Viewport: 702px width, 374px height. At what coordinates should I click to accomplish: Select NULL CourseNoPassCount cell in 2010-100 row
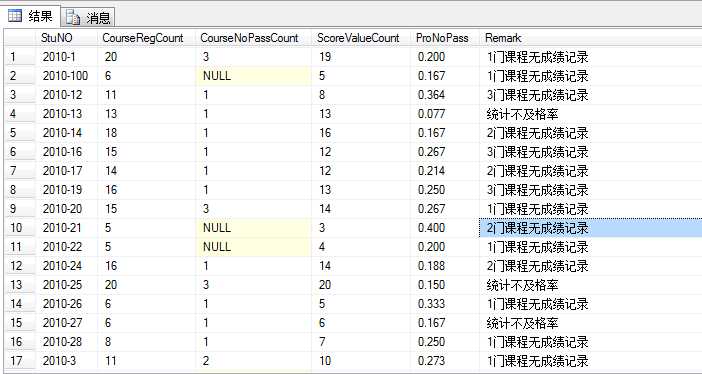(253, 76)
